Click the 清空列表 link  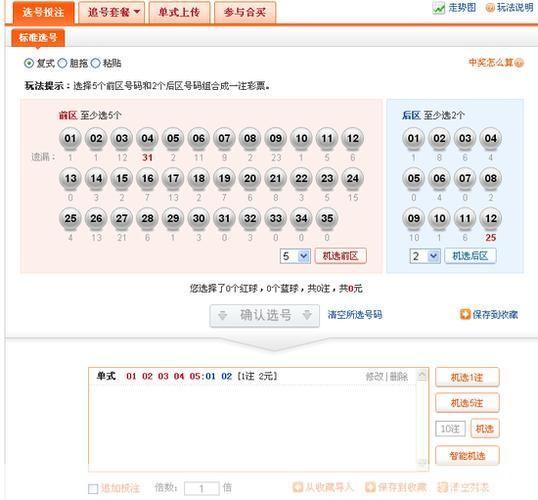click(x=463, y=487)
